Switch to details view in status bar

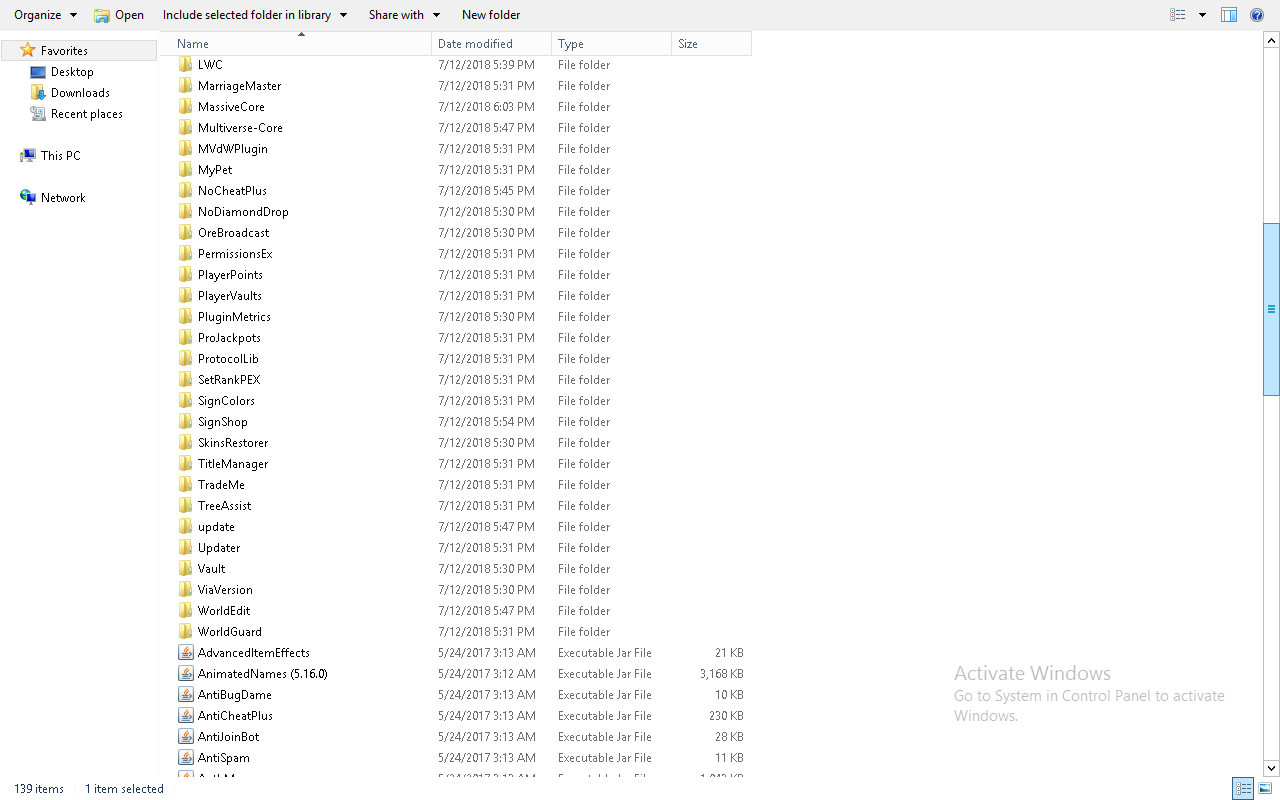[x=1243, y=789]
